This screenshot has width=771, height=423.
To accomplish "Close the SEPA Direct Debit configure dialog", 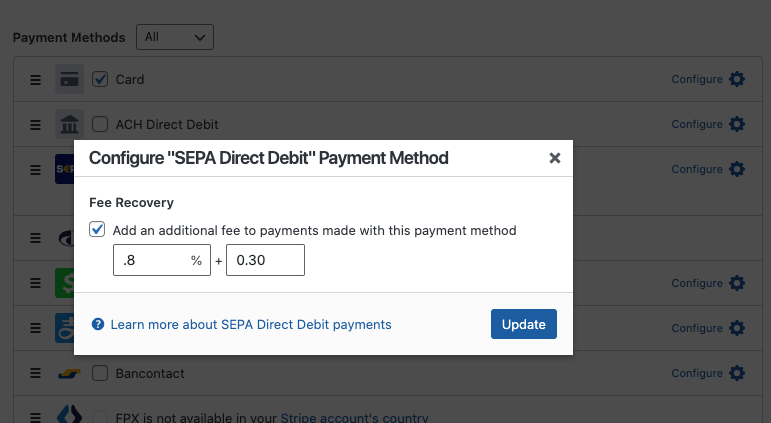I will coord(555,158).
